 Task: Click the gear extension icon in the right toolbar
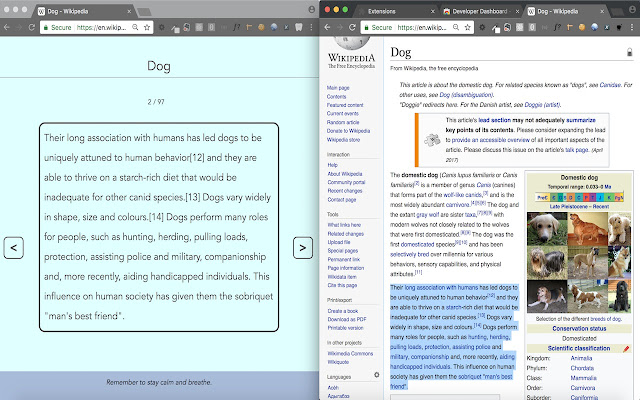pos(482,27)
